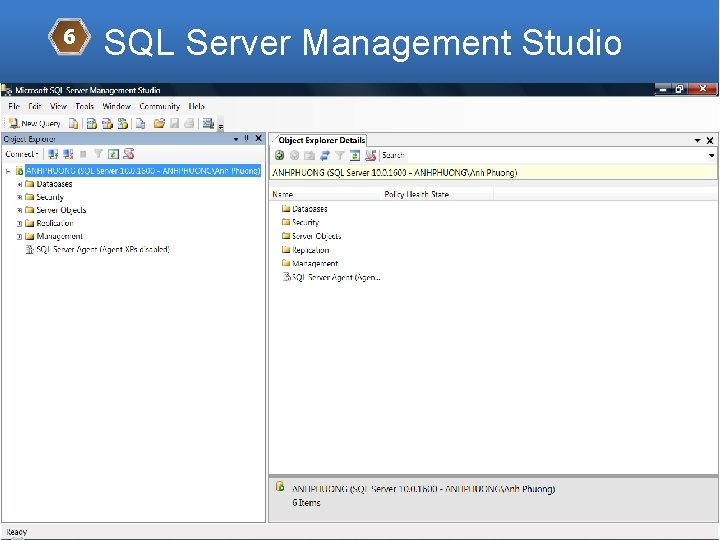Select Server Objects folder in Details list

point(311,236)
